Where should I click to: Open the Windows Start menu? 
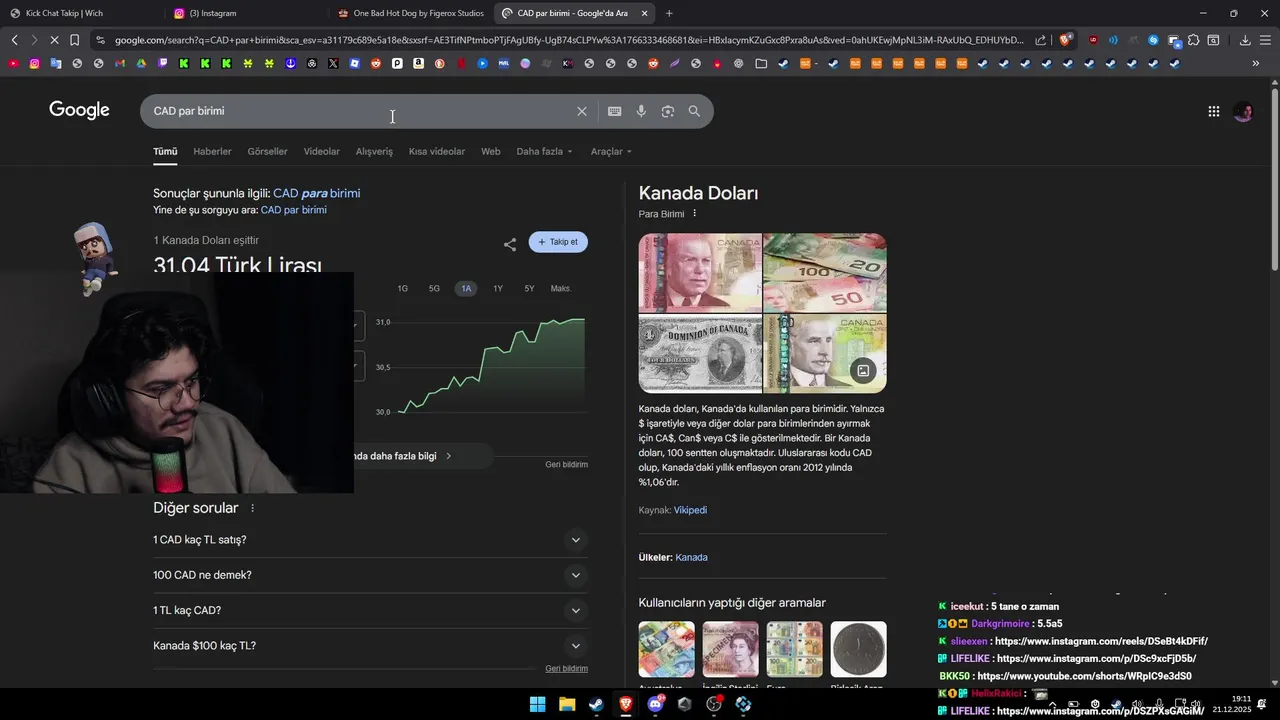pyautogui.click(x=537, y=704)
